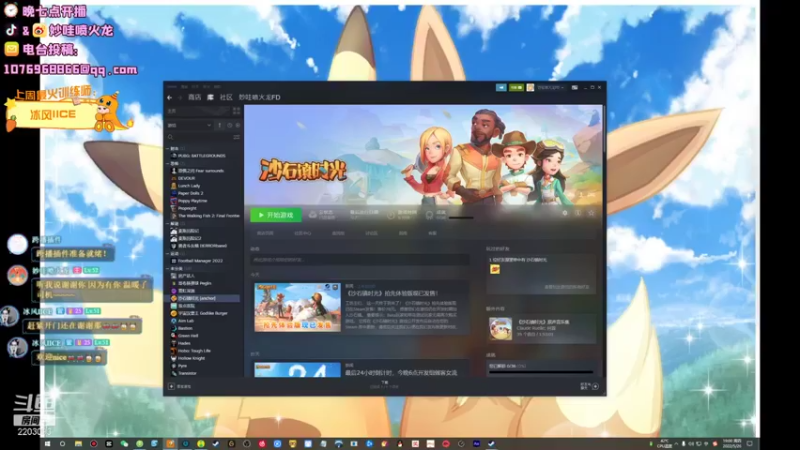Screen dimensions: 800x450
Task: Collapse the 恐怖 category
Action: (x=167, y=164)
